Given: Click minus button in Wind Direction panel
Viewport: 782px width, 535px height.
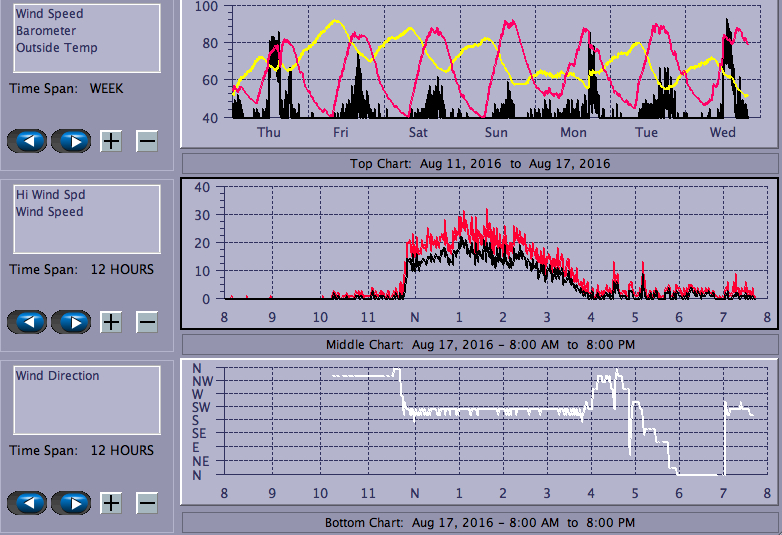Looking at the screenshot, I should pos(147,503).
